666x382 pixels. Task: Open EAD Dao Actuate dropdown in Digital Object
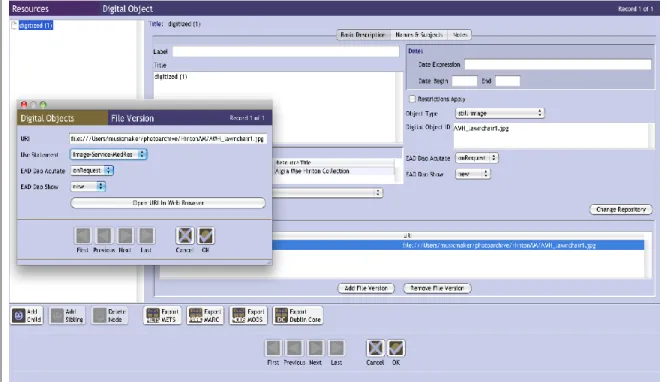click(x=477, y=158)
